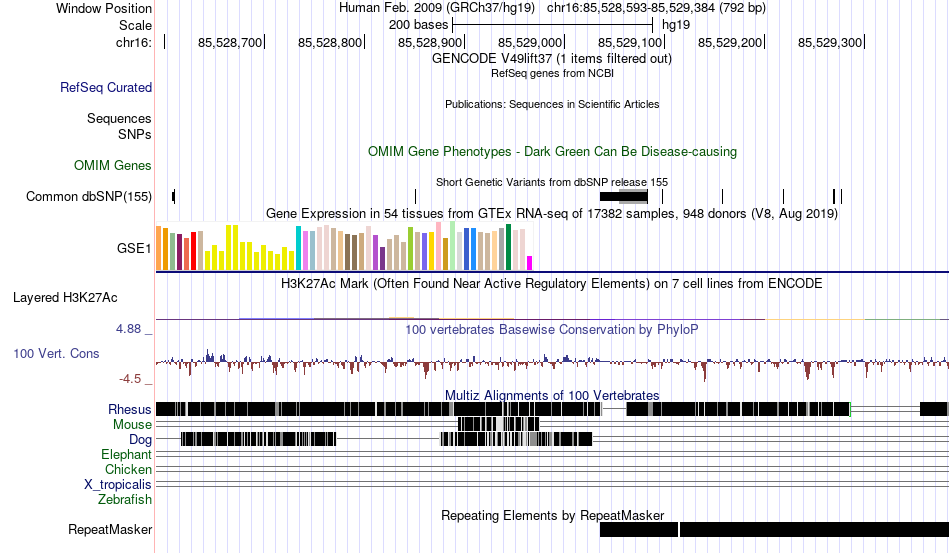Click the 4.88 PhyloP upper scale value
Screen dimensions: 950x553
pos(128,329)
